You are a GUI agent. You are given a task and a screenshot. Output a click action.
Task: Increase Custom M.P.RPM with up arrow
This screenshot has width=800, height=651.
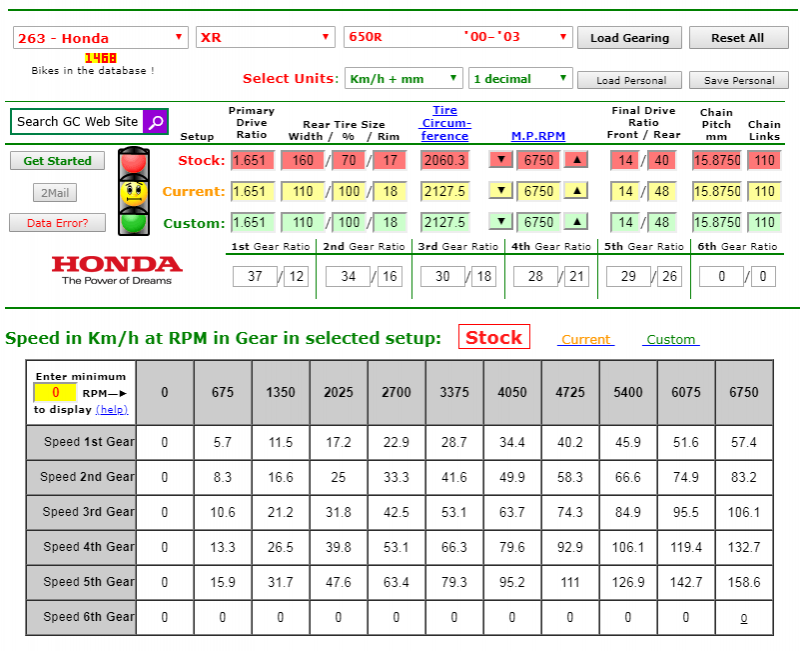click(575, 222)
